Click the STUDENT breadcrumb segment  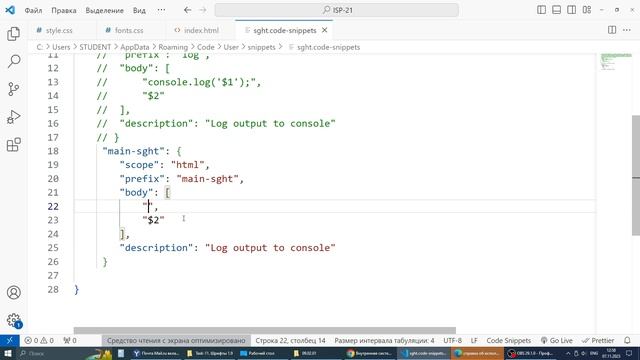coord(95,47)
